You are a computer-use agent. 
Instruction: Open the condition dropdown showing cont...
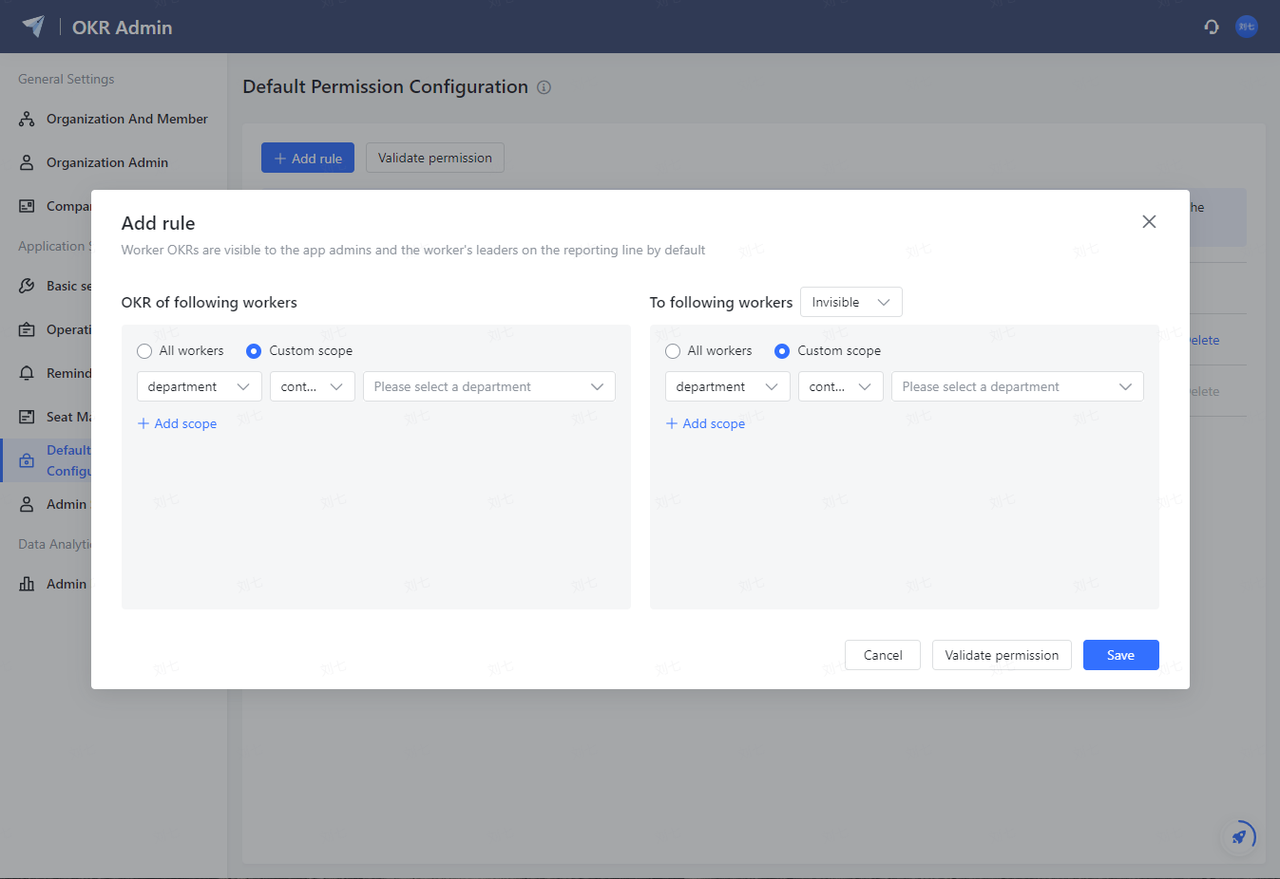(x=312, y=386)
